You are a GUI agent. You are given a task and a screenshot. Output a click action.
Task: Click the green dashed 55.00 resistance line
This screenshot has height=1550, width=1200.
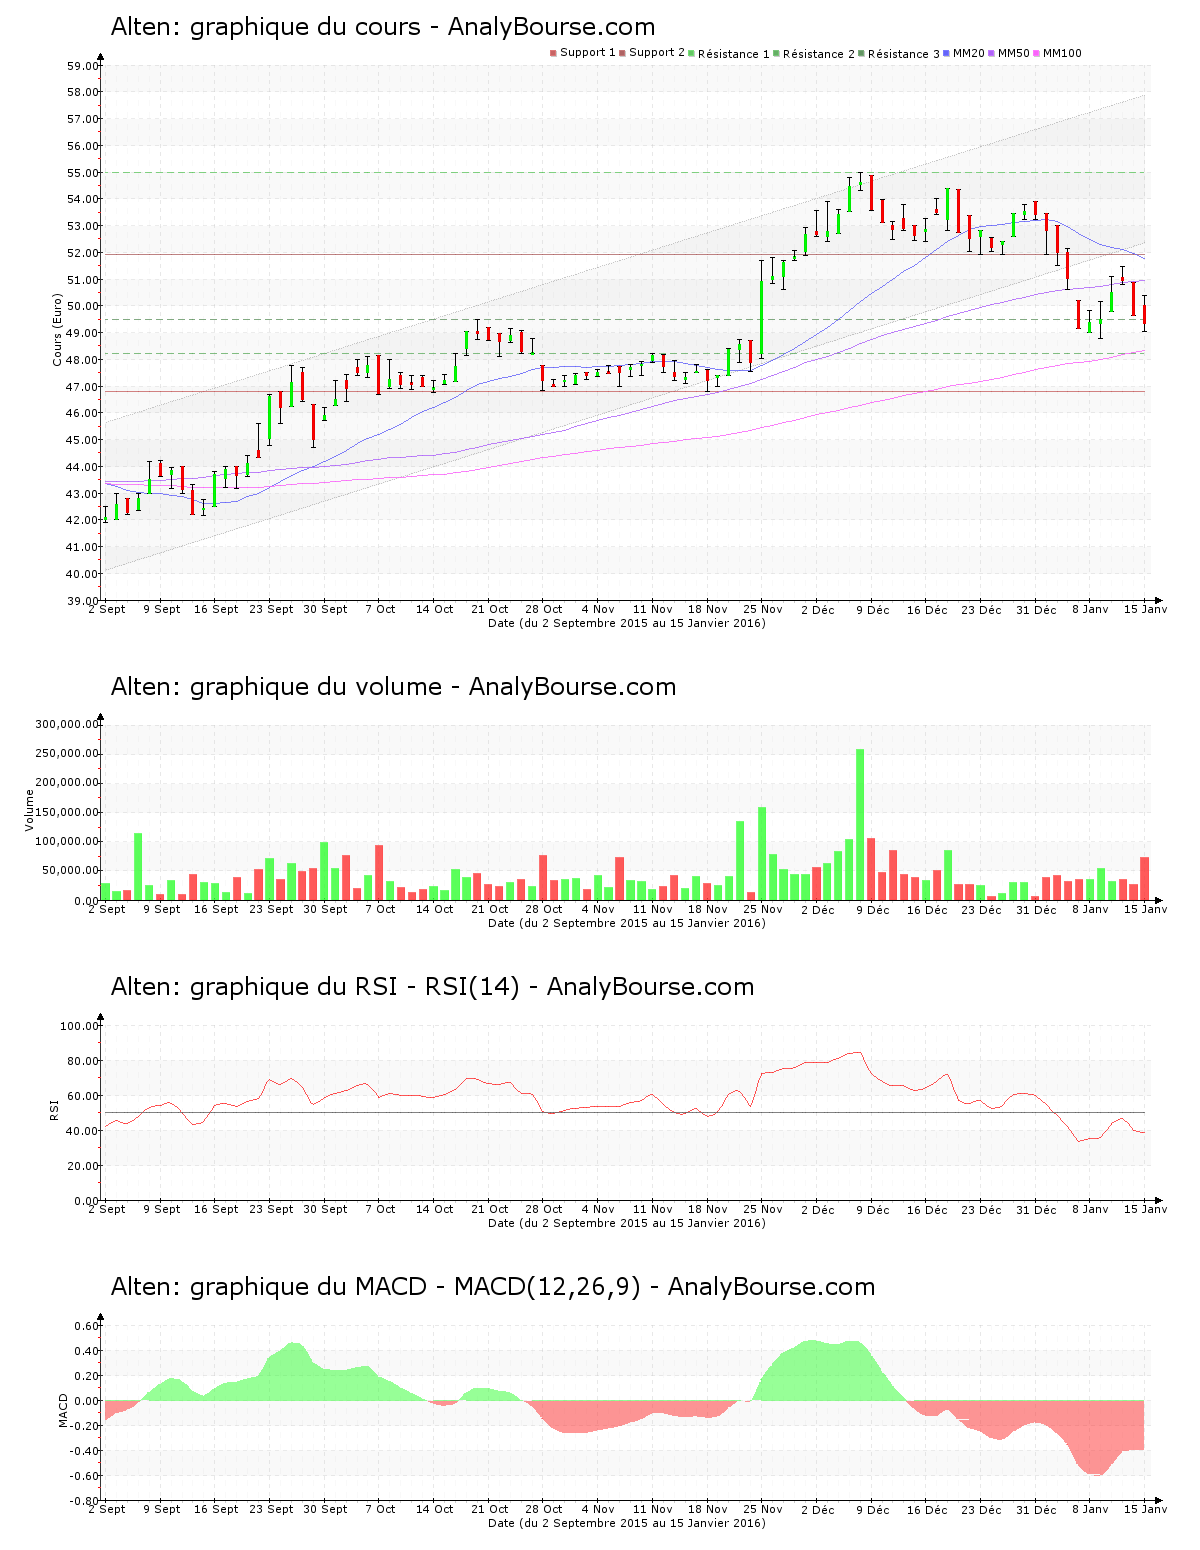tap(625, 172)
